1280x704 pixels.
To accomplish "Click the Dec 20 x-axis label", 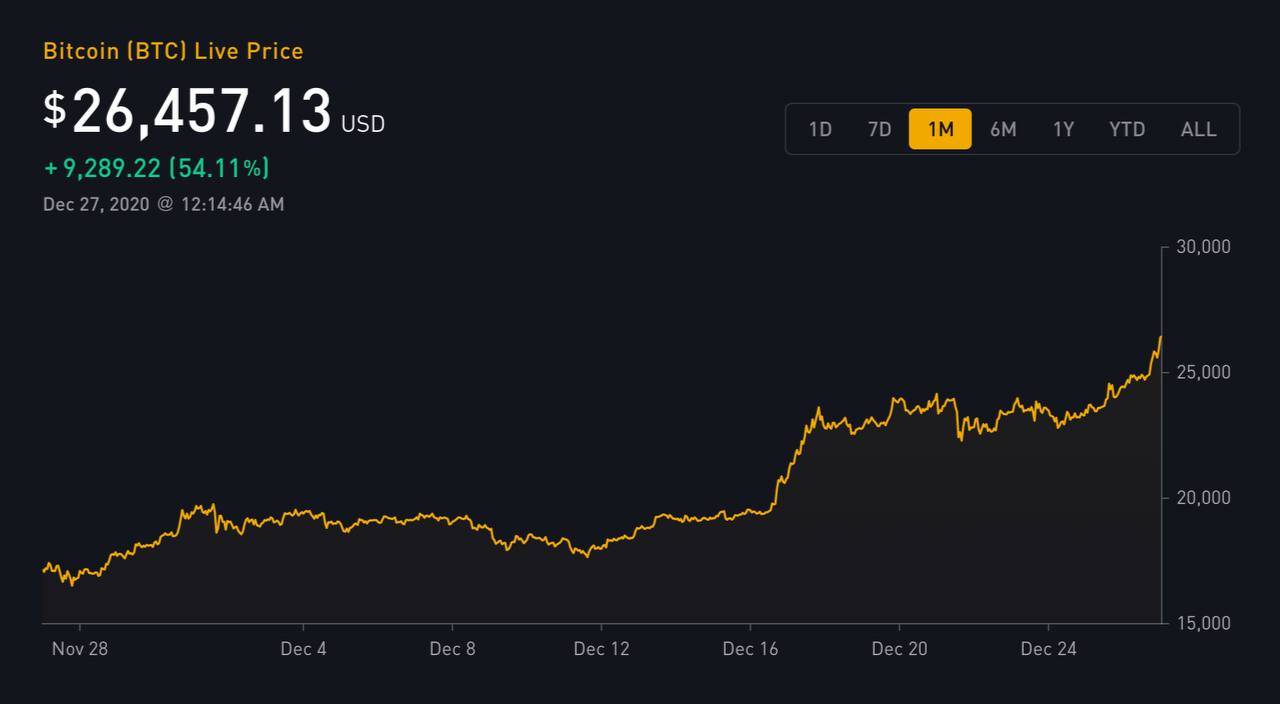I will 899,648.
